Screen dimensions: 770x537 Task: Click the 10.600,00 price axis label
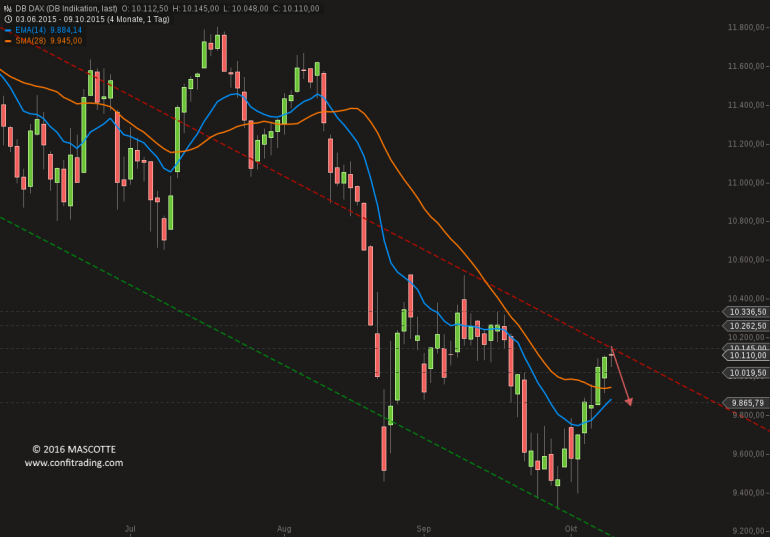pyautogui.click(x=746, y=260)
